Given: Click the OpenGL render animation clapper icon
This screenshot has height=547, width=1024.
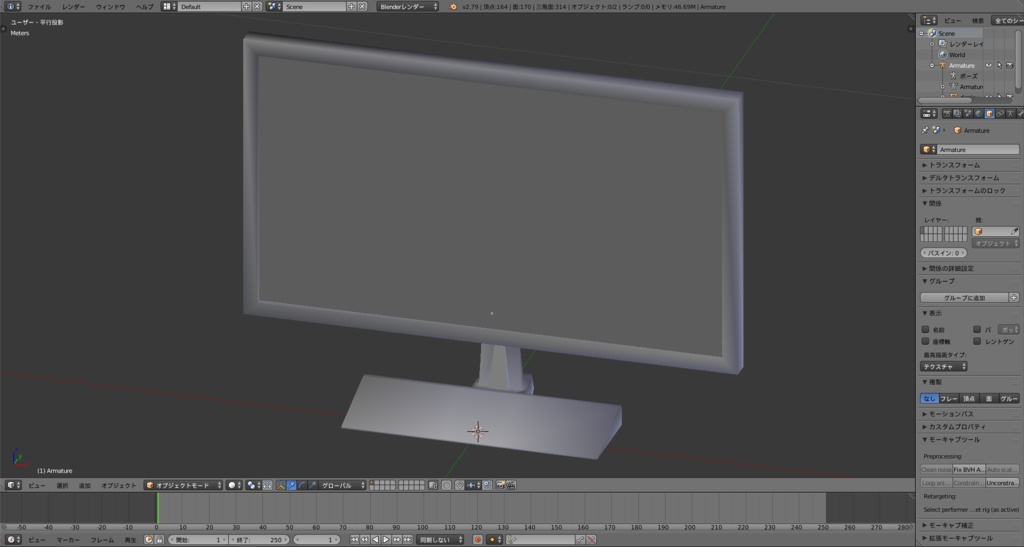Looking at the screenshot, I should point(511,485).
